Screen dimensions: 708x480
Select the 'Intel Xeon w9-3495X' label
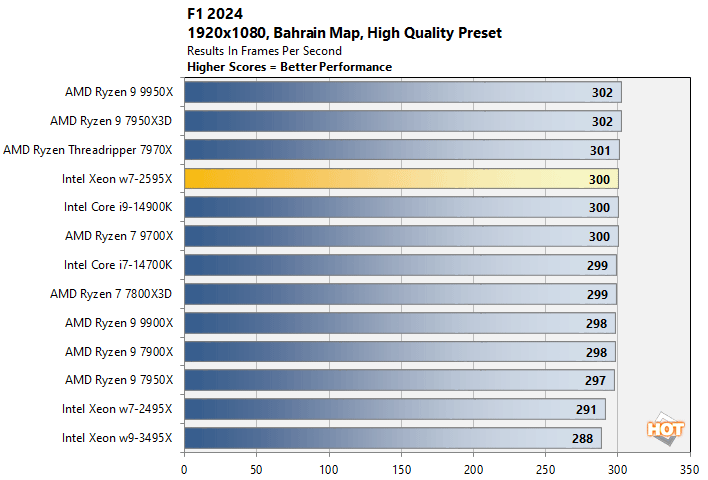(117, 438)
